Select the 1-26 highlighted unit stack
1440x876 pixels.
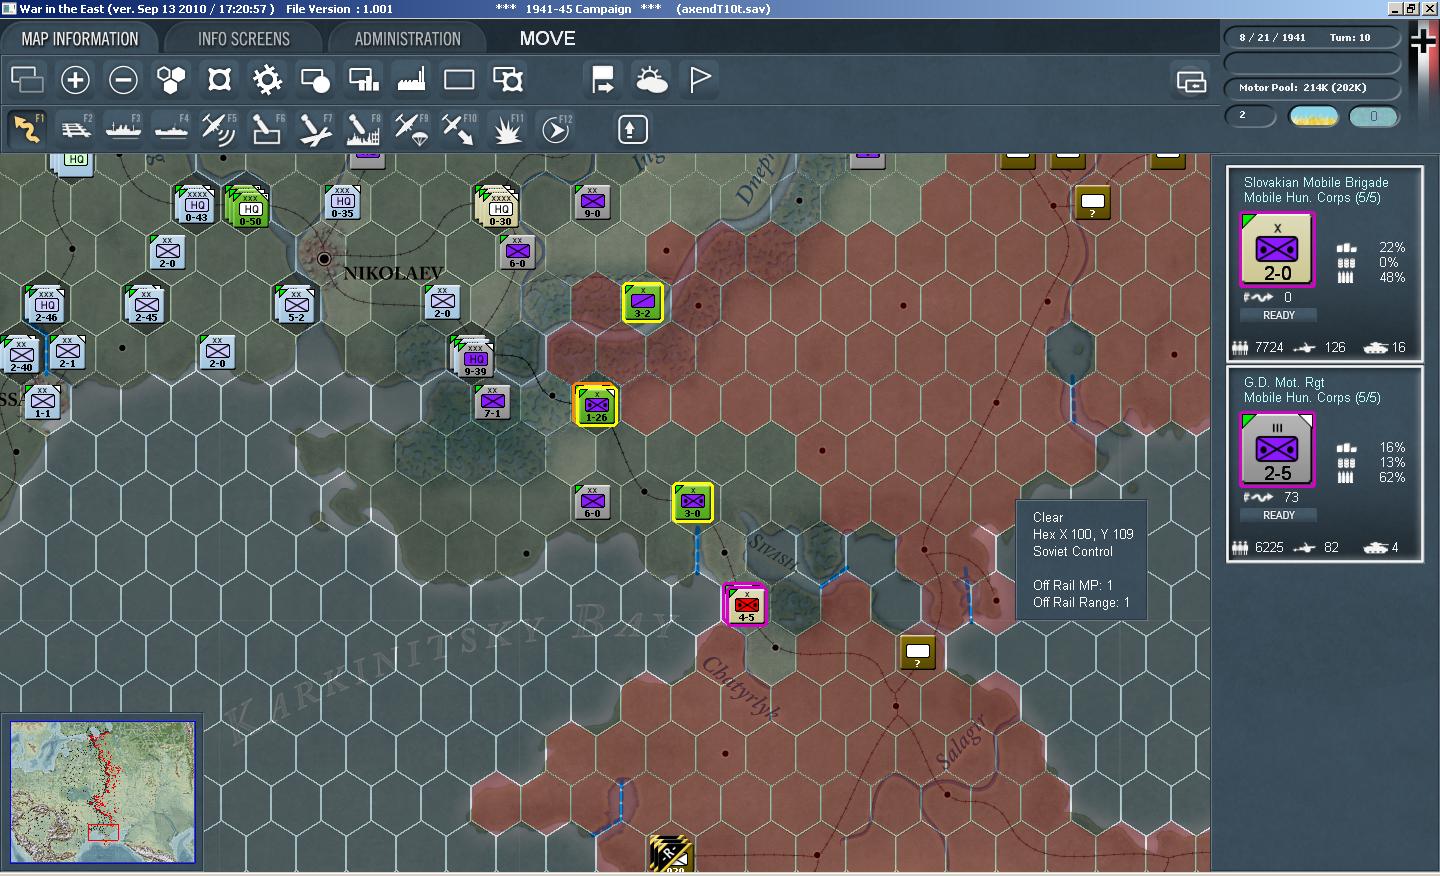click(596, 405)
